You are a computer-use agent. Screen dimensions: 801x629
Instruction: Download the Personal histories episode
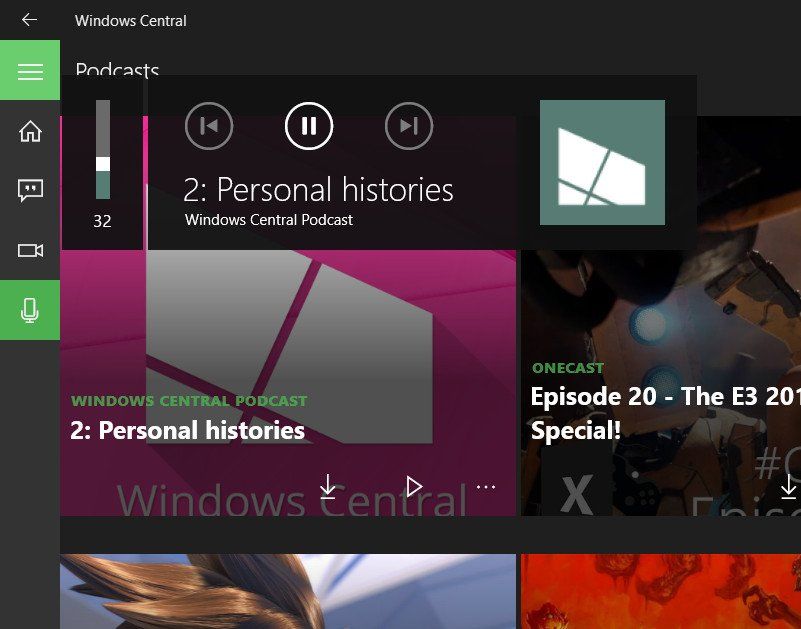328,486
